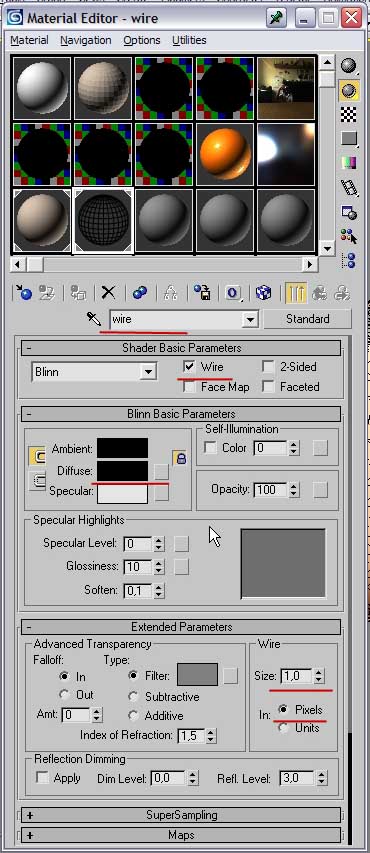Click the Diffuse color swatch
370x853 pixels.
(122, 471)
